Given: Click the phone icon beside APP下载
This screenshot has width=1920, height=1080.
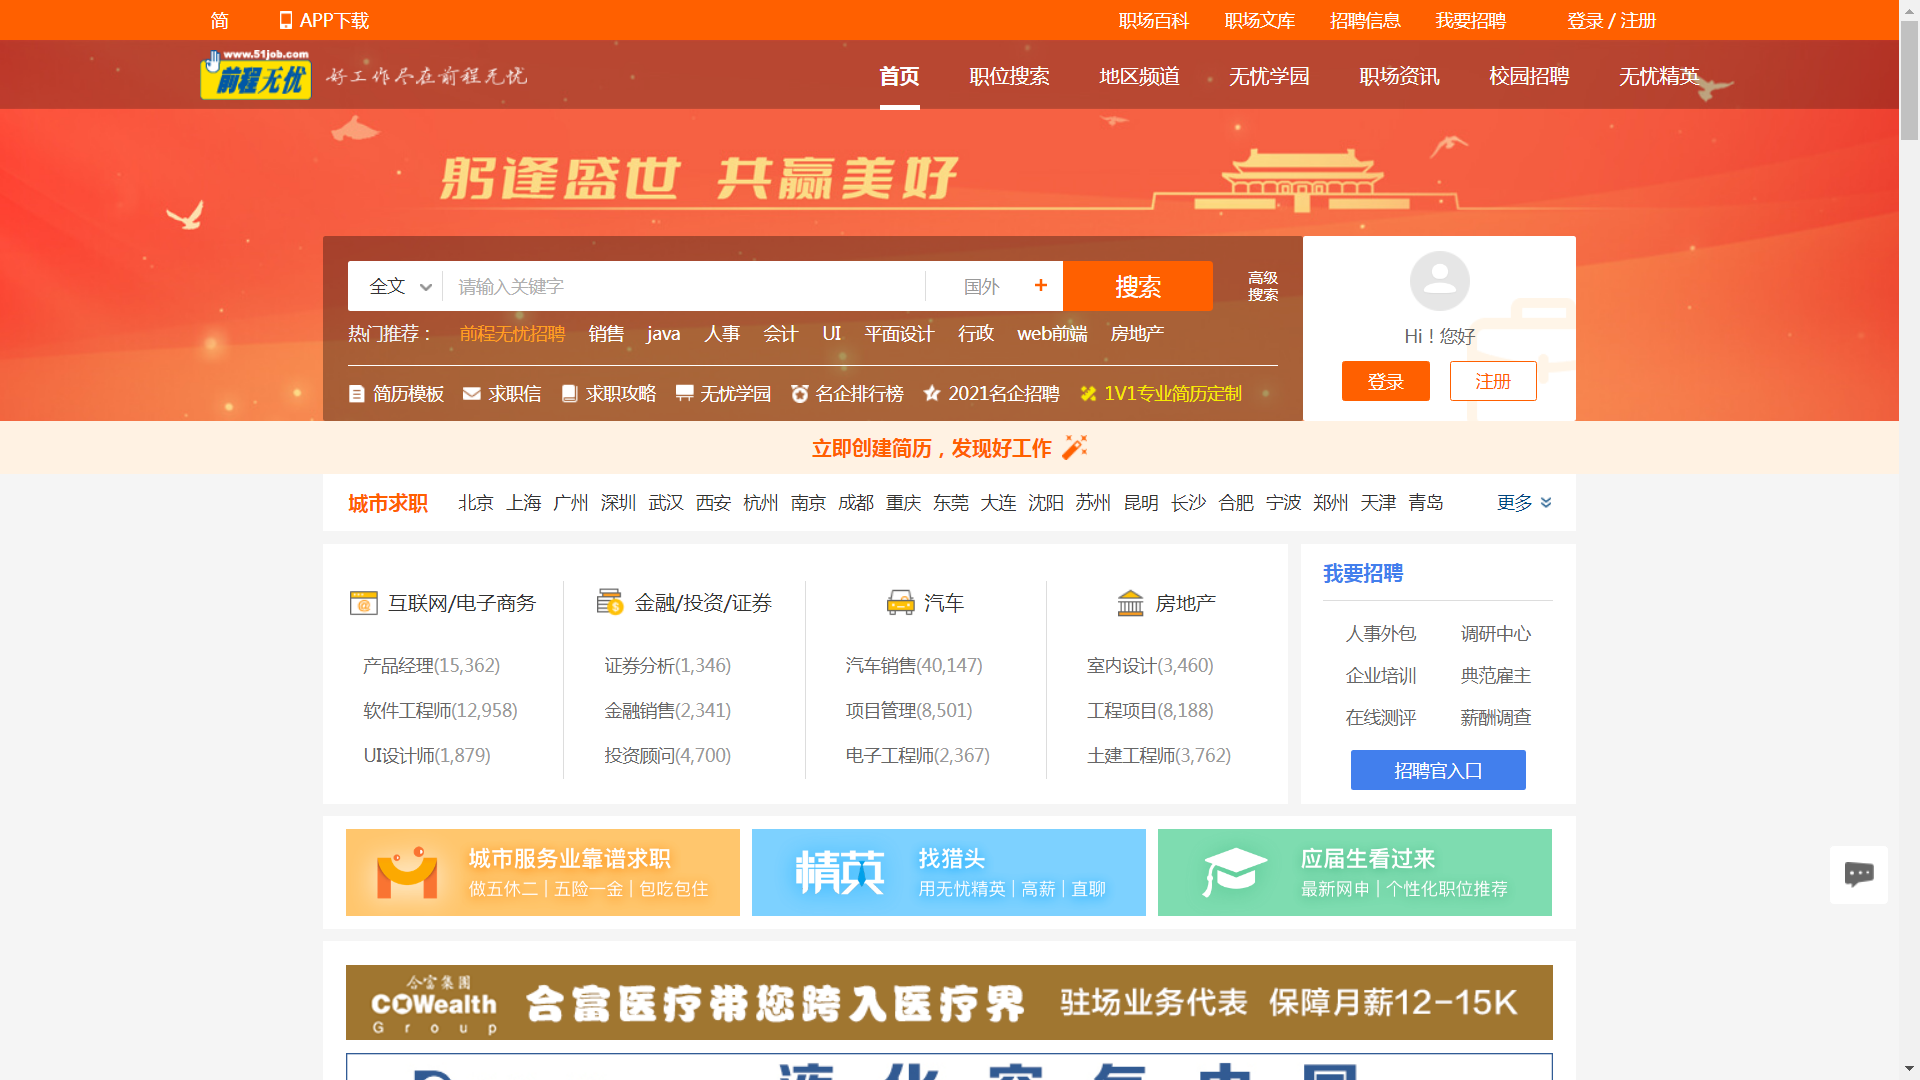Looking at the screenshot, I should click(x=286, y=20).
